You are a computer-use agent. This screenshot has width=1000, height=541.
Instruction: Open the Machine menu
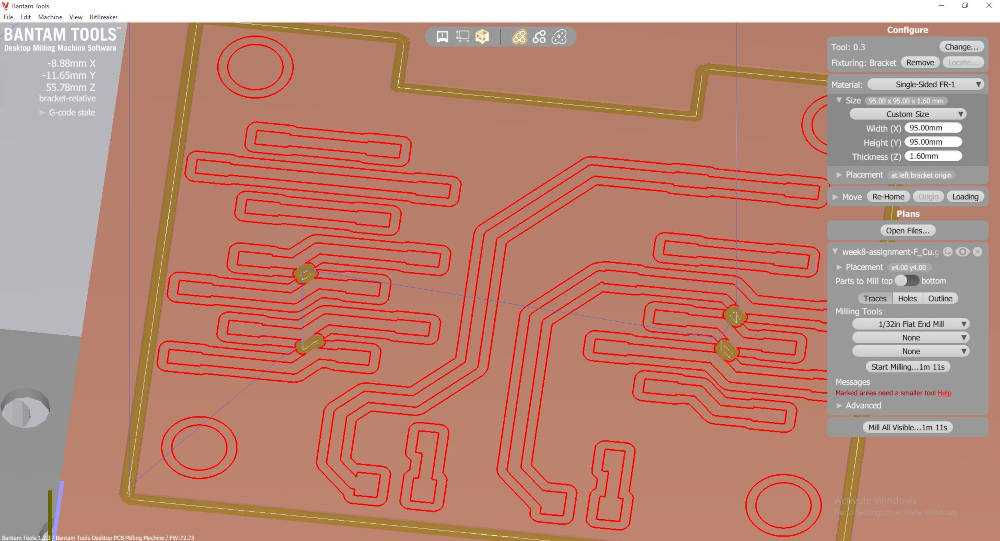click(50, 17)
